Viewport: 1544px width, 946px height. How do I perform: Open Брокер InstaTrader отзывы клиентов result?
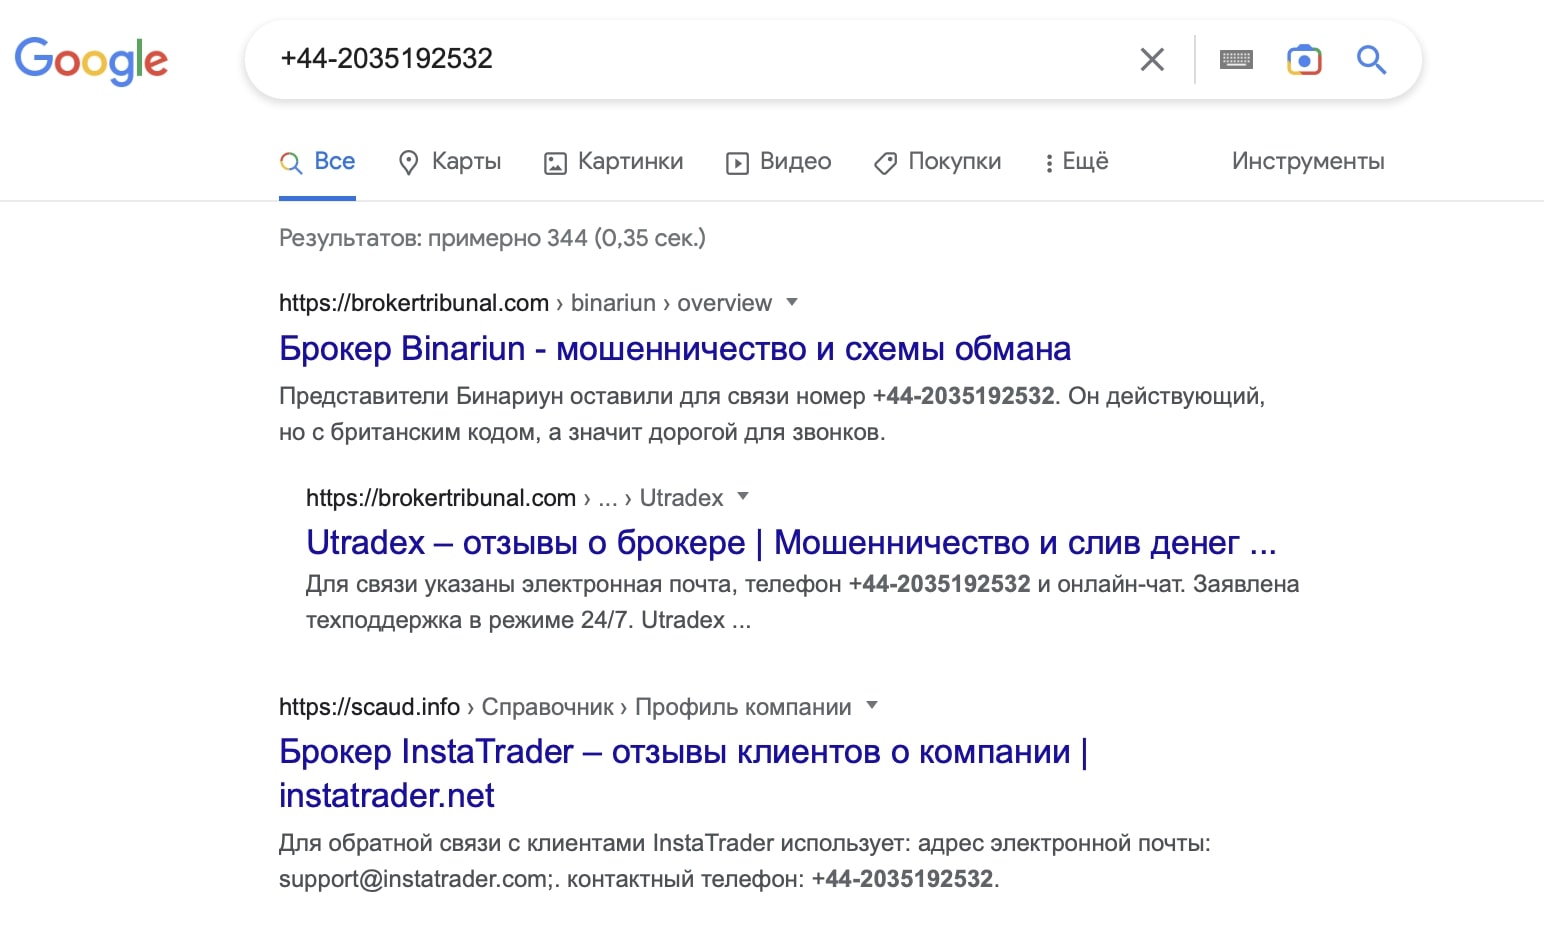pos(683,773)
